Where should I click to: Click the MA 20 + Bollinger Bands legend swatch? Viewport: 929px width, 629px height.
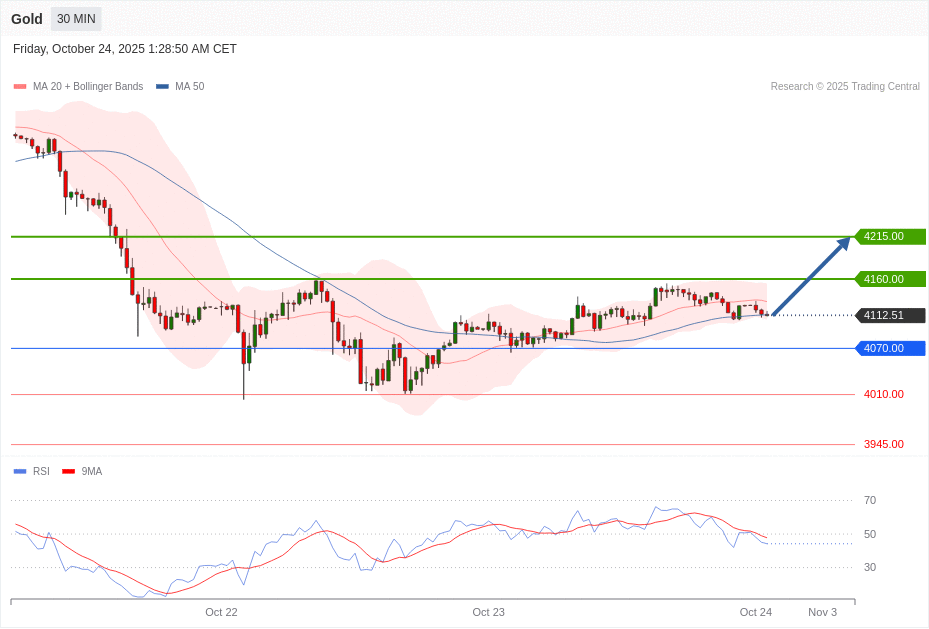point(20,87)
